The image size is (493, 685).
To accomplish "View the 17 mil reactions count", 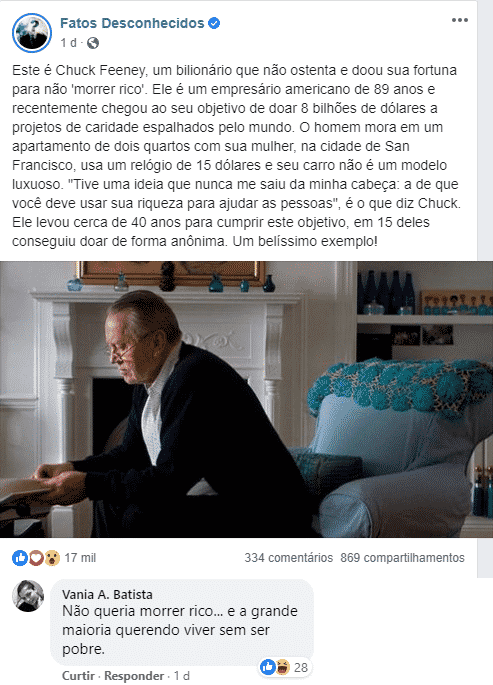I will [x=80, y=558].
